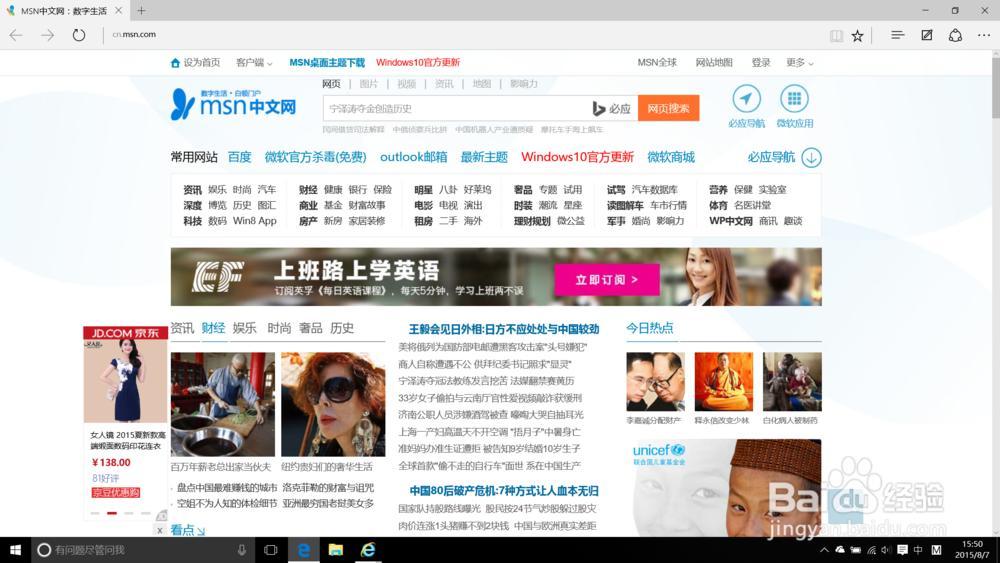
Task: Make a web note pen icon
Action: click(x=927, y=35)
